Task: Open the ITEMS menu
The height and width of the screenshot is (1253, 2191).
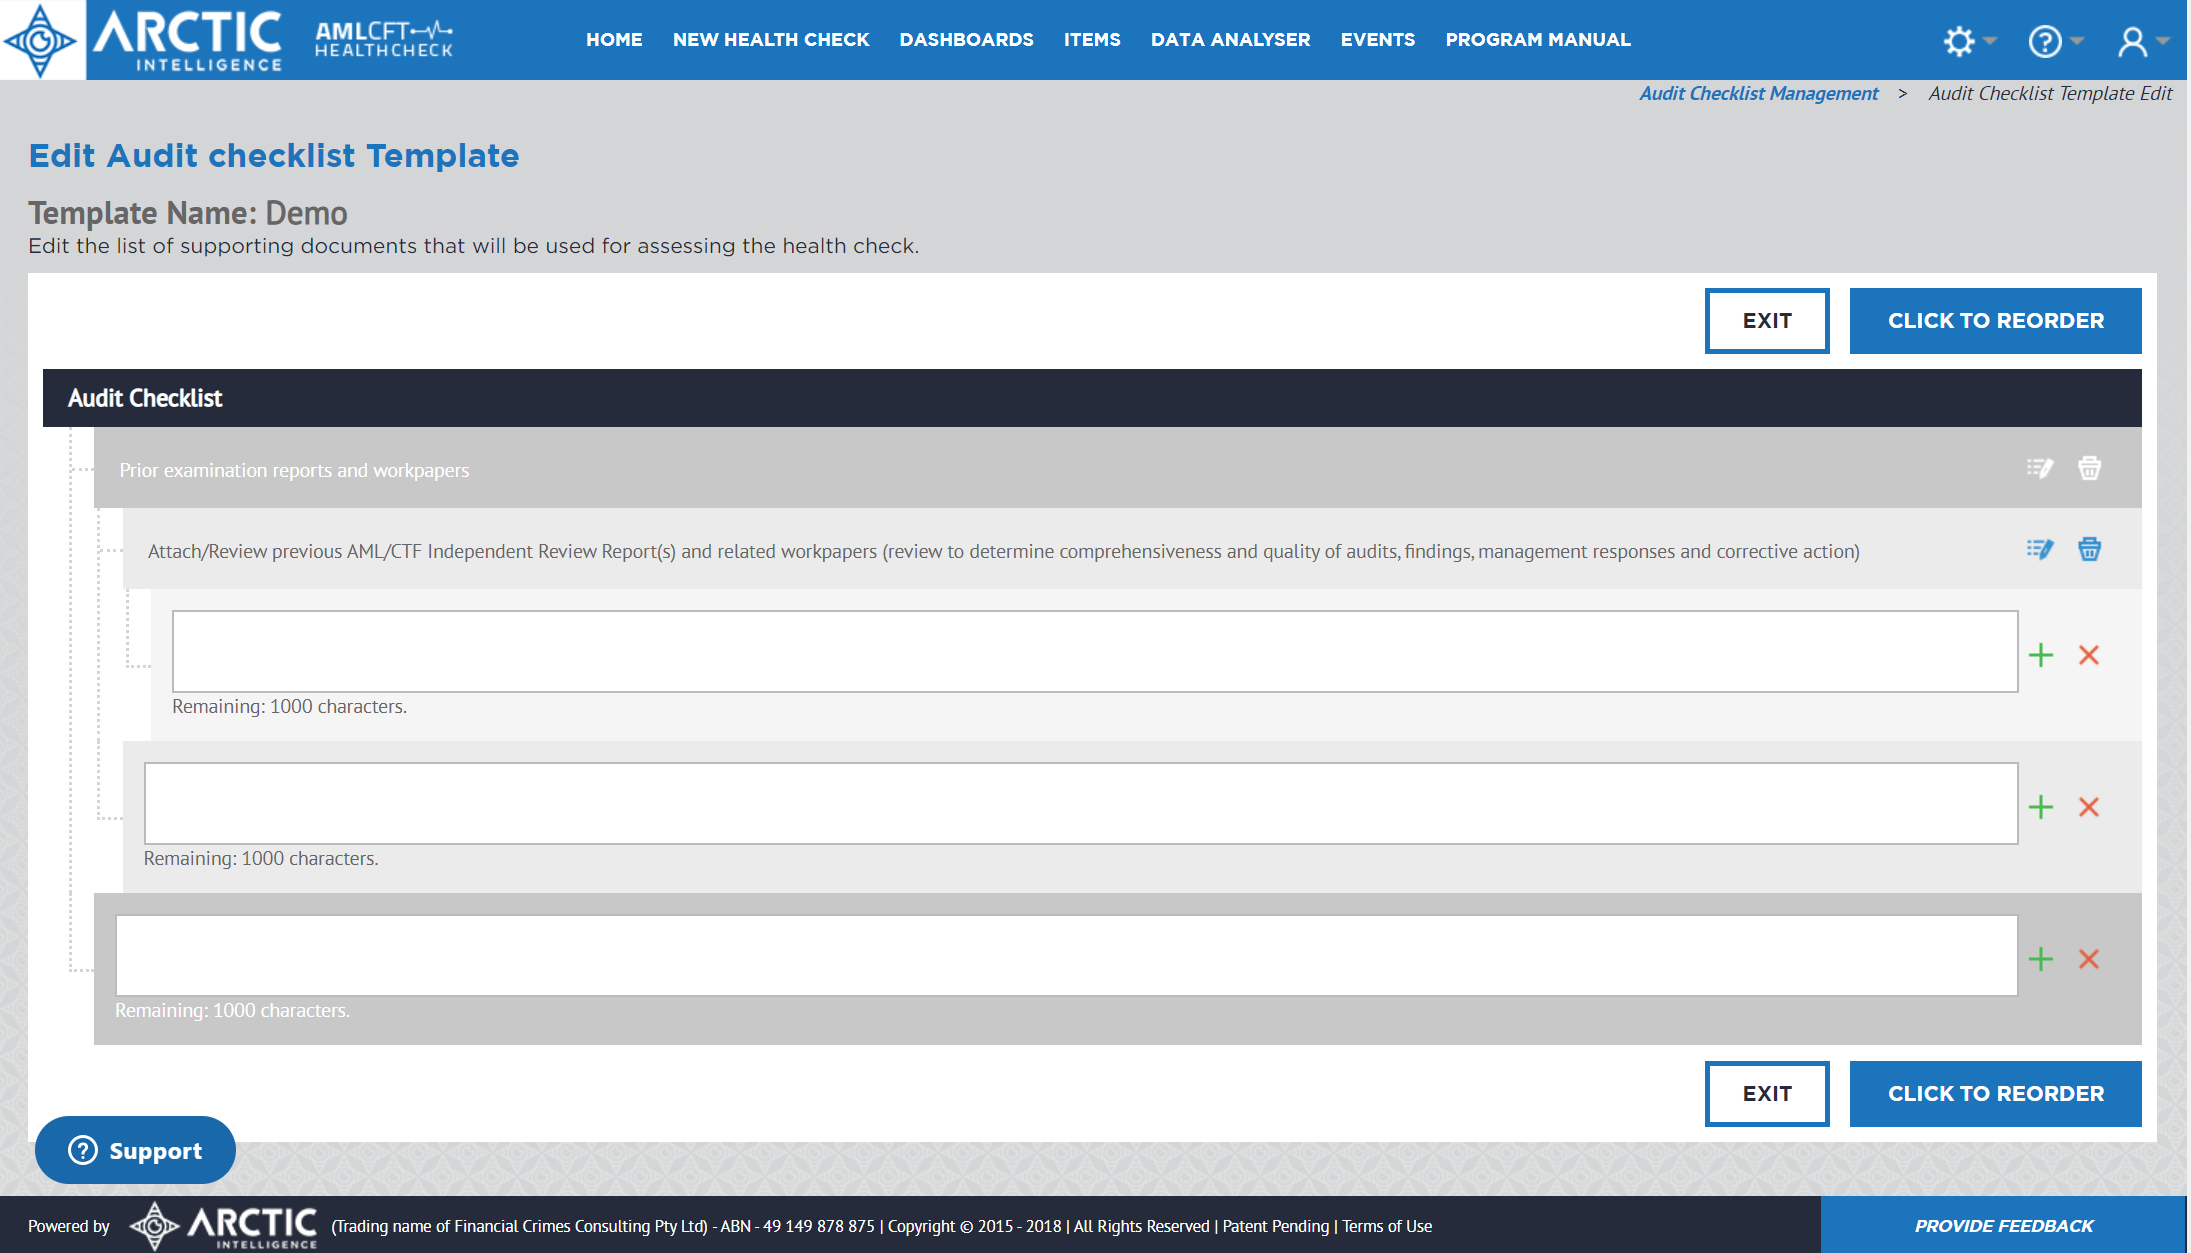Action: coord(1092,40)
